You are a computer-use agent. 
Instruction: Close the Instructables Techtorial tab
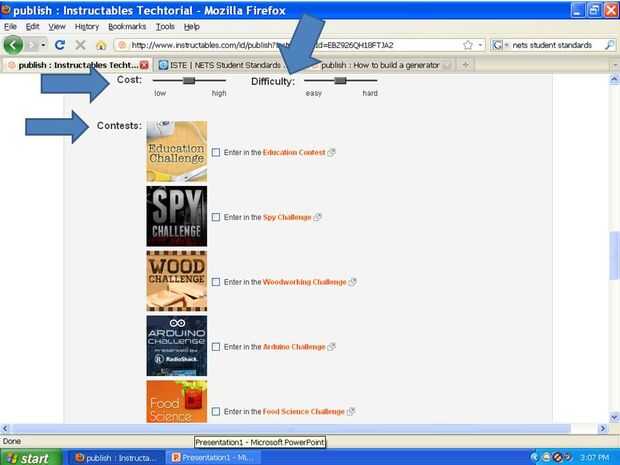click(144, 65)
